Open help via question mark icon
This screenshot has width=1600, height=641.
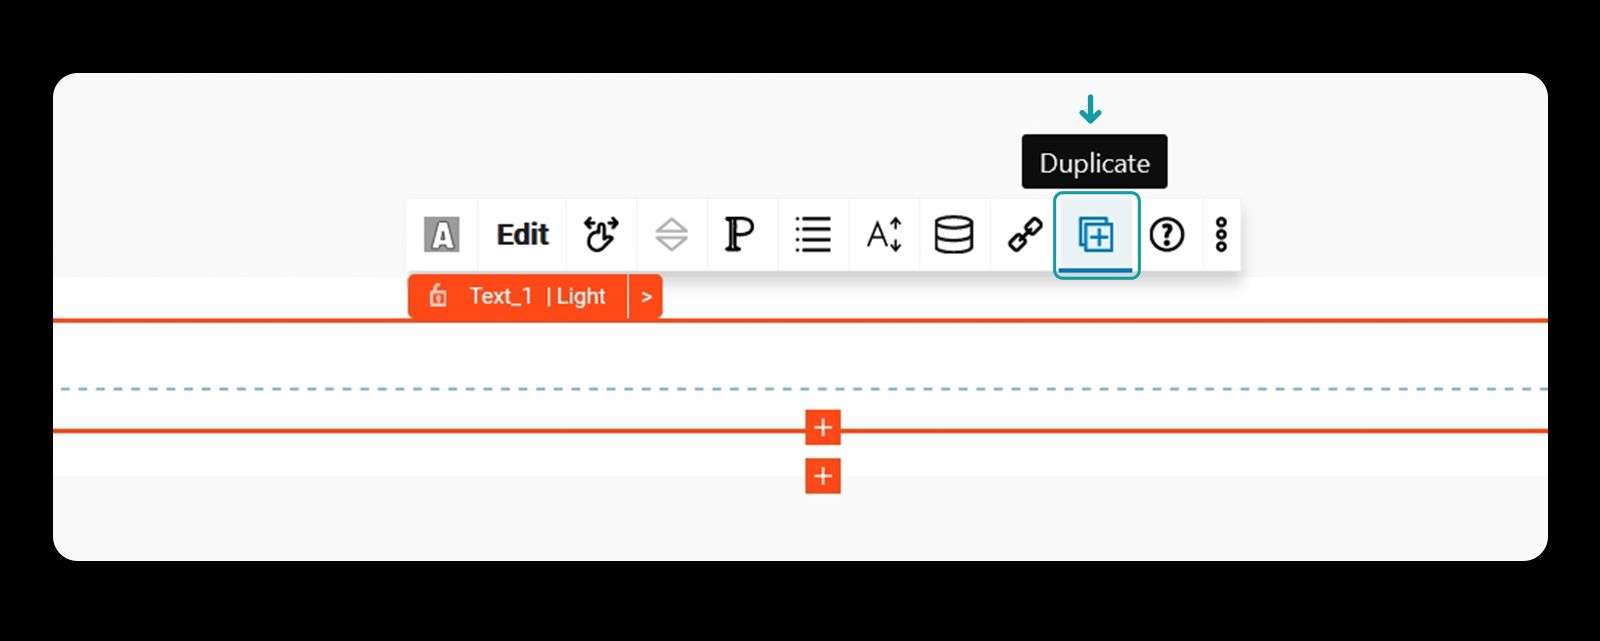click(x=1166, y=235)
